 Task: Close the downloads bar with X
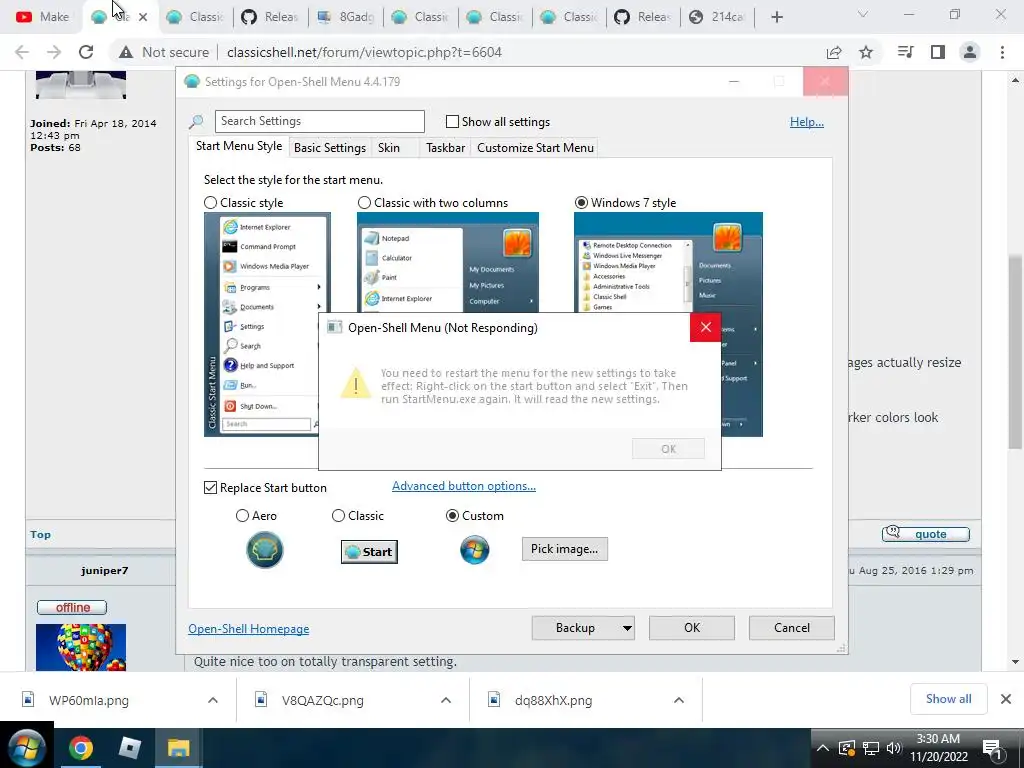click(1006, 699)
